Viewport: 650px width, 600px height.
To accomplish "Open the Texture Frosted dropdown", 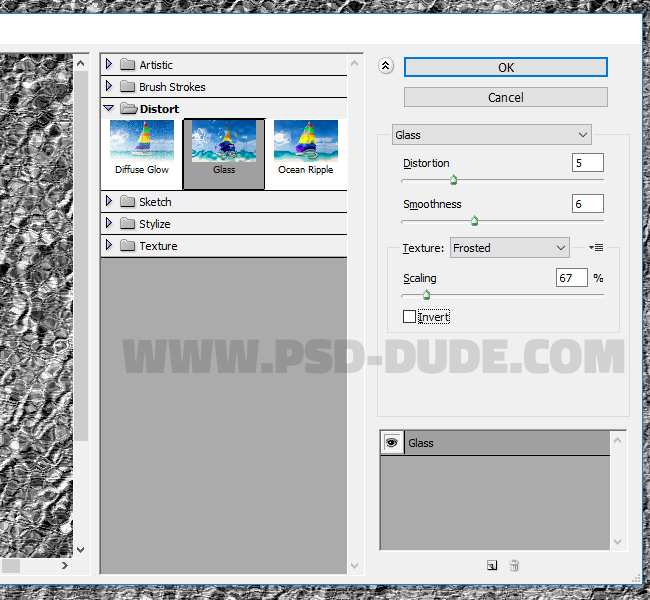I will click(509, 248).
